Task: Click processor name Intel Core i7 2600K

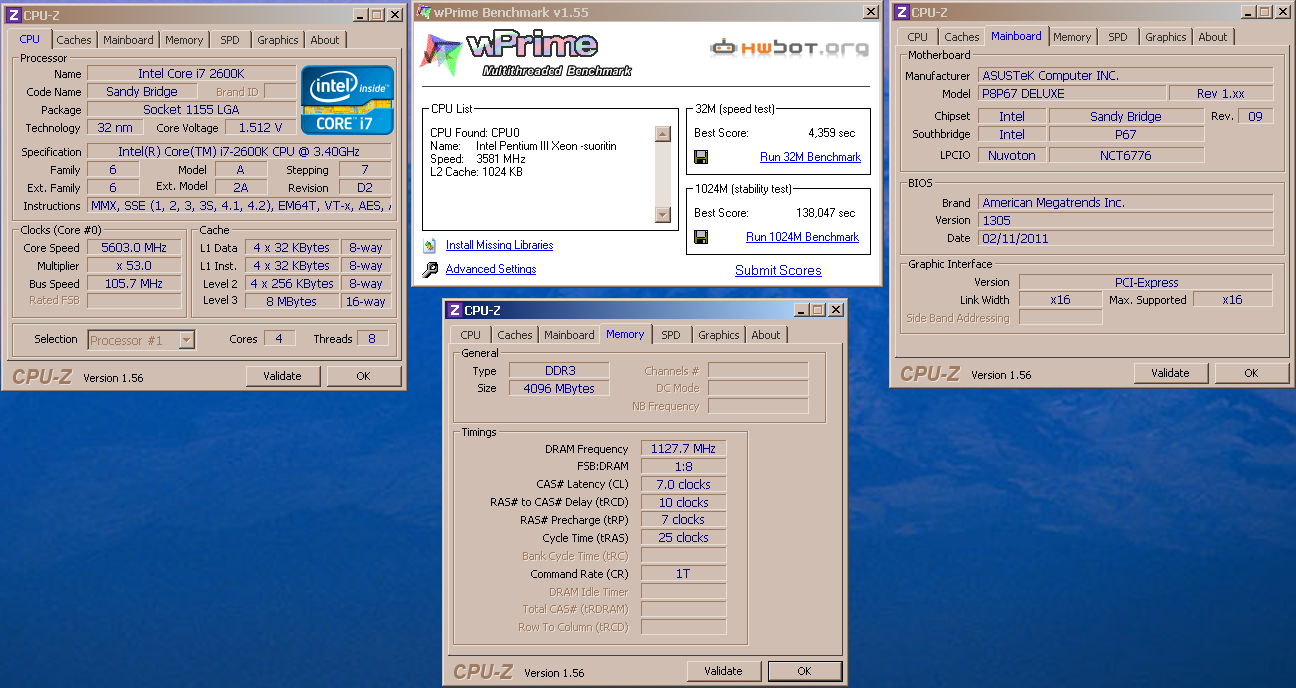Action: pos(192,74)
